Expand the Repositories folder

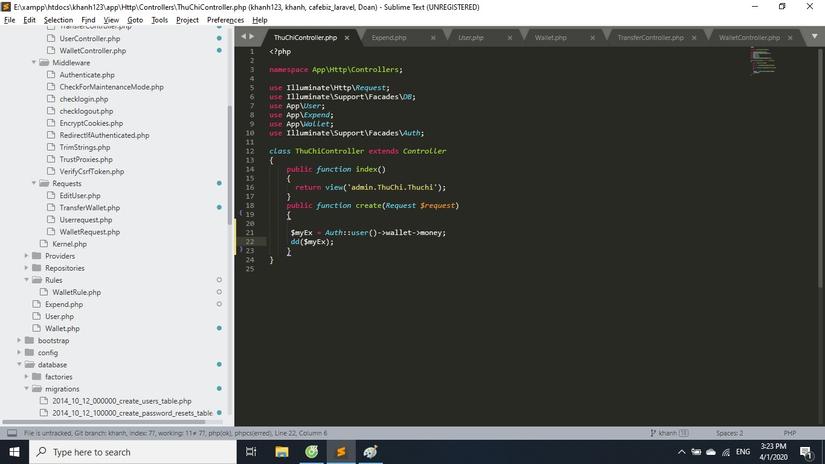click(26, 268)
